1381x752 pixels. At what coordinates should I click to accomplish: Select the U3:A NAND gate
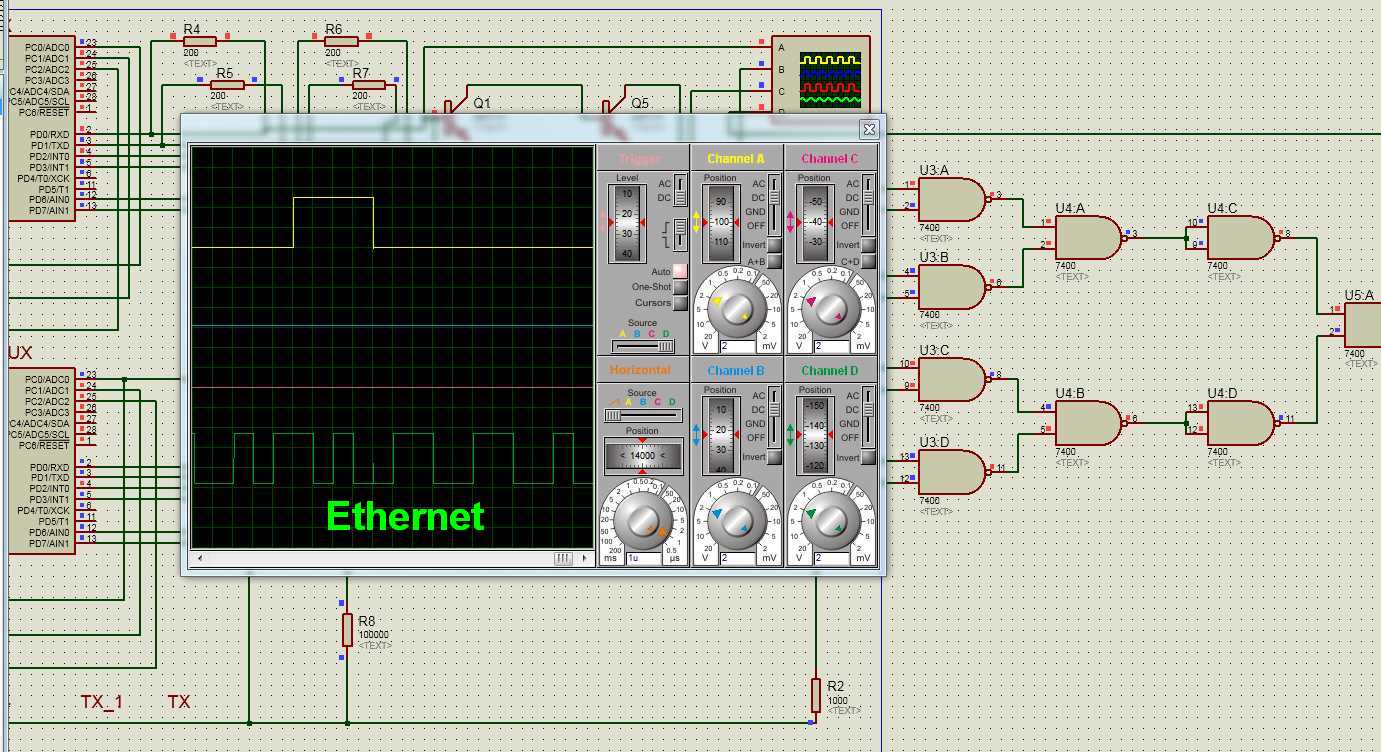pyautogui.click(x=951, y=198)
